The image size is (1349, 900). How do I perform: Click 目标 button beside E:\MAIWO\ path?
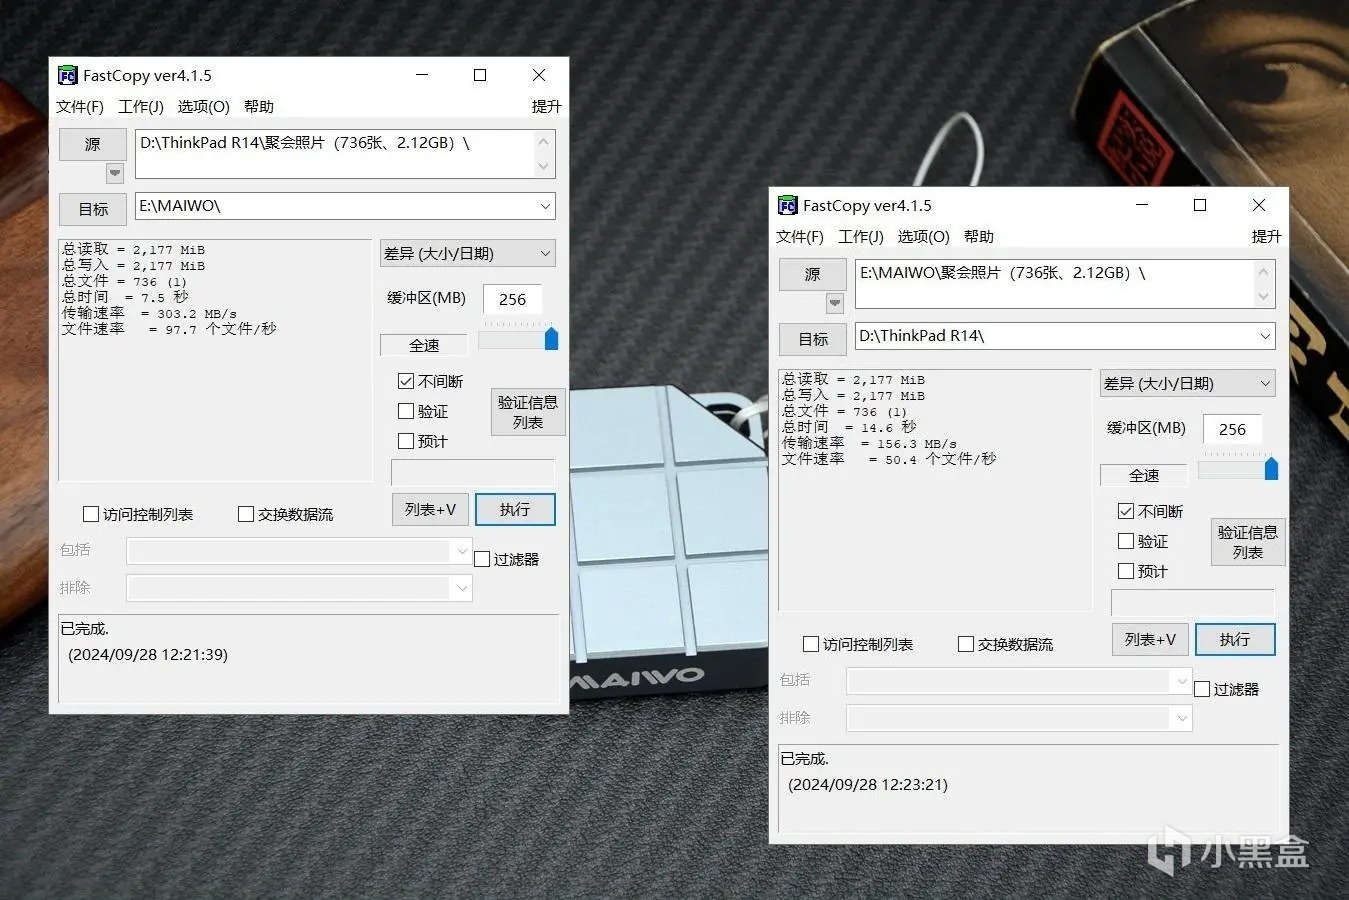[x=93, y=208]
